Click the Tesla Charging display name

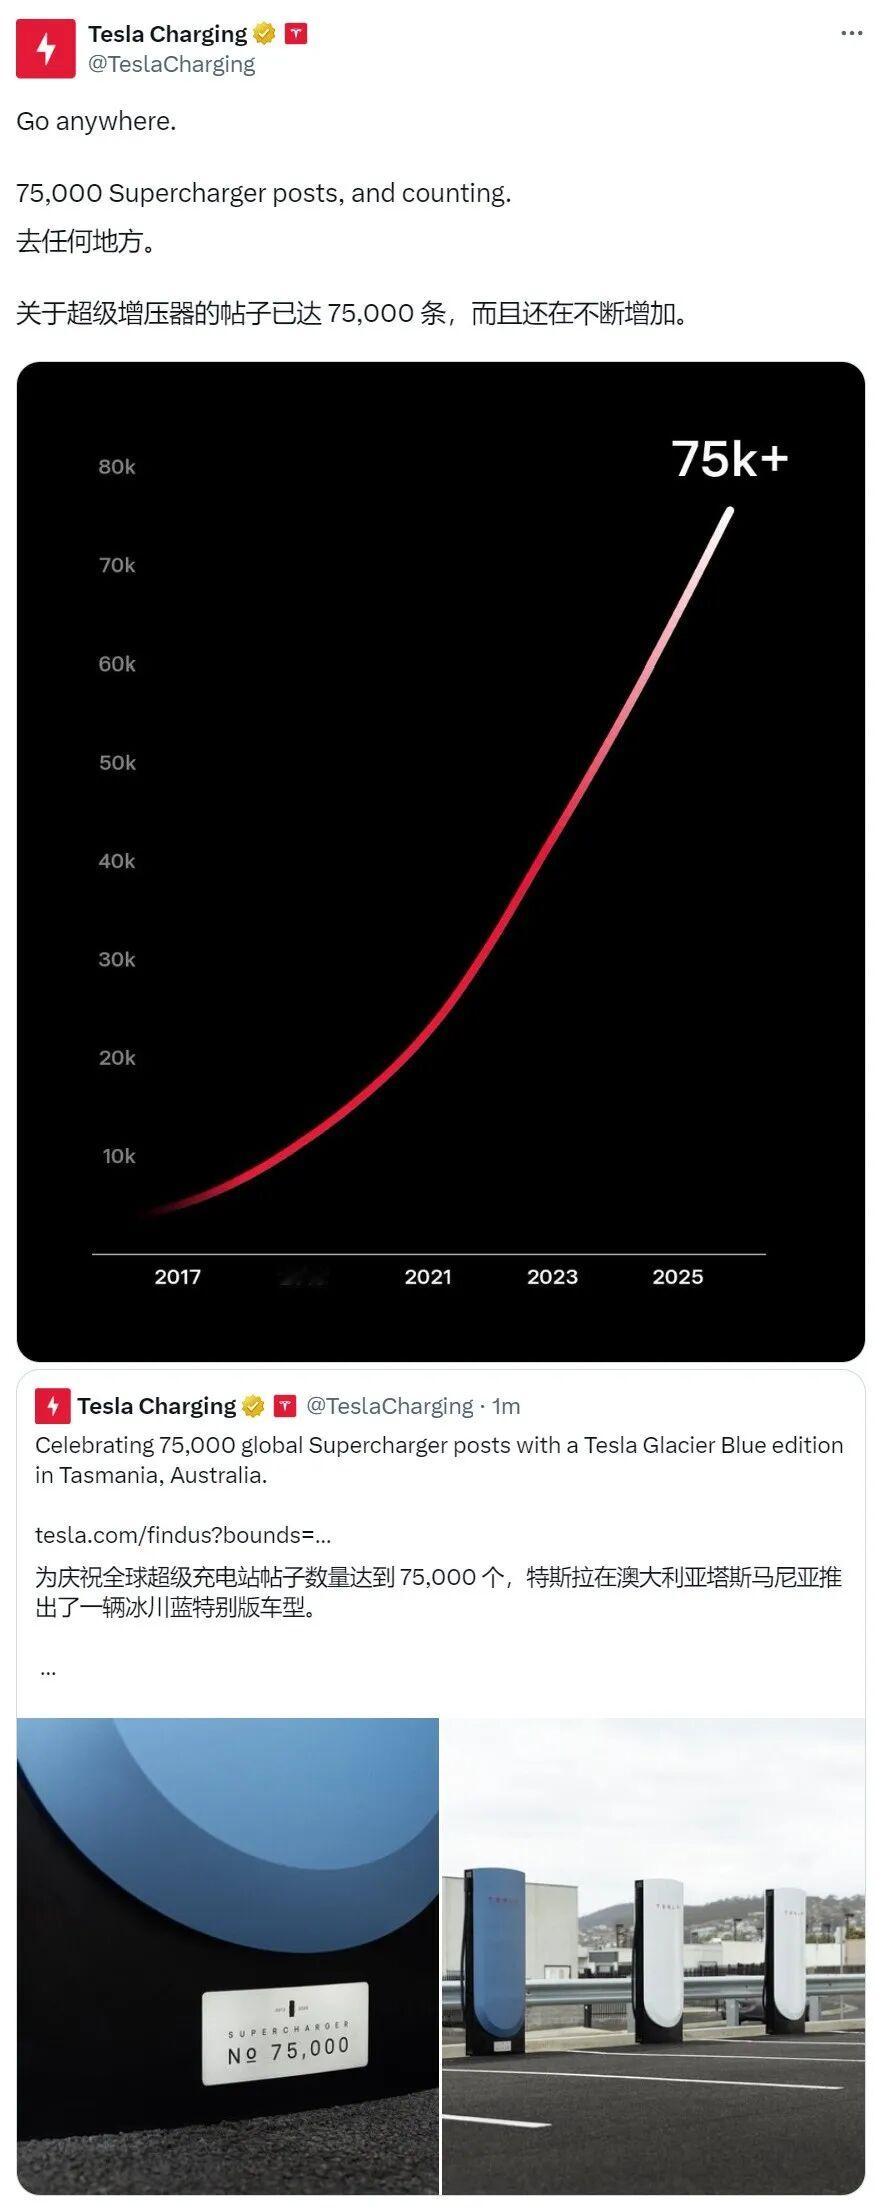click(x=165, y=32)
